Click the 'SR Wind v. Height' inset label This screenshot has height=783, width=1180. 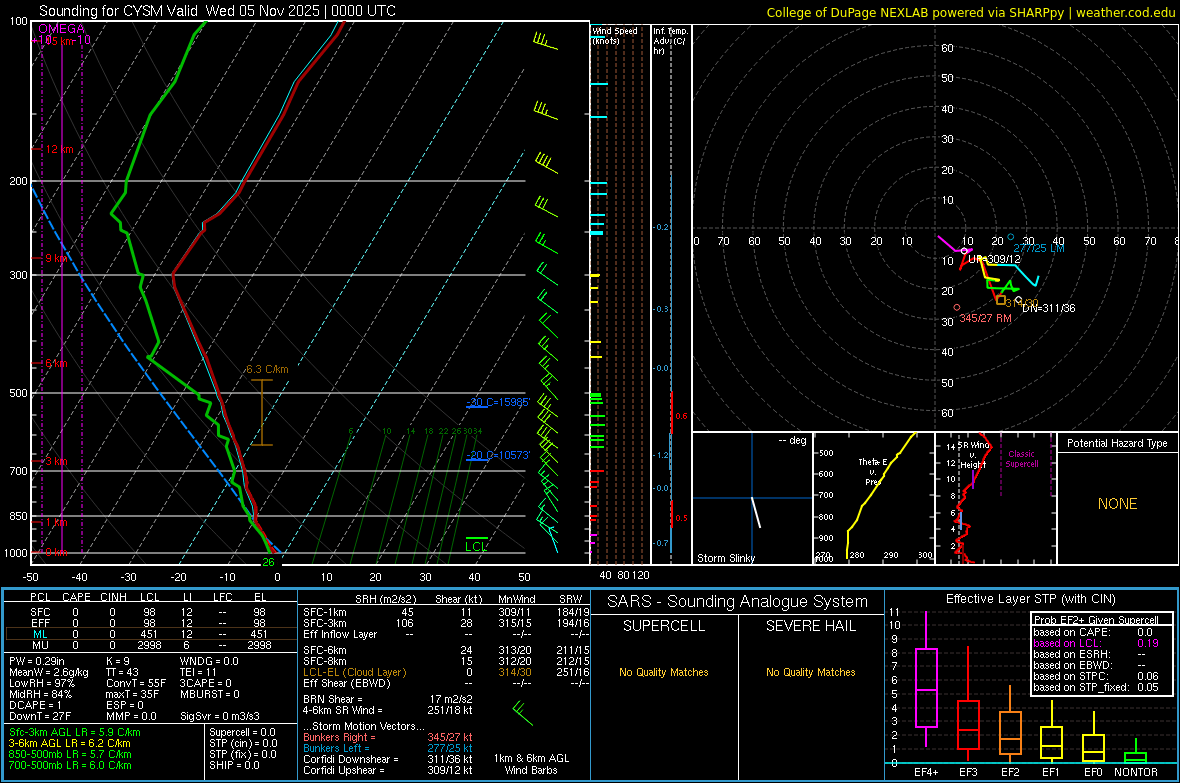(x=973, y=455)
